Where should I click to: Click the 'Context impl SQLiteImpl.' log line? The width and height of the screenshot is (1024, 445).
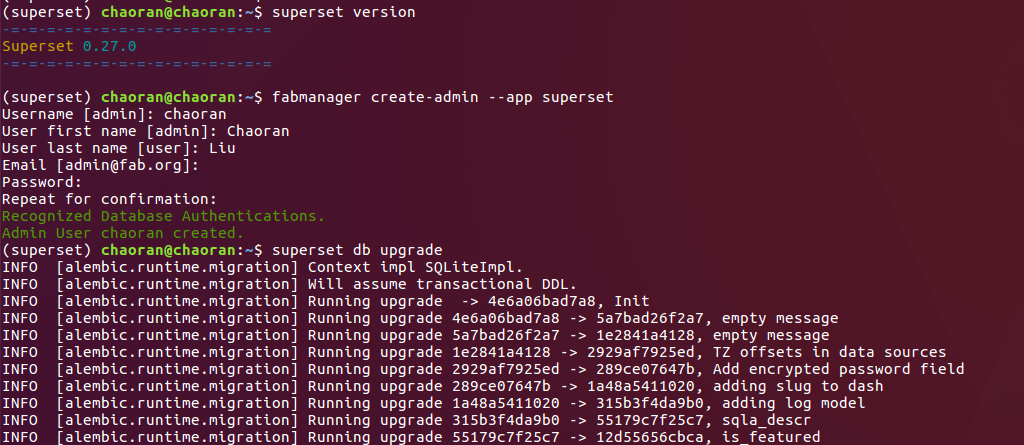click(x=263, y=267)
